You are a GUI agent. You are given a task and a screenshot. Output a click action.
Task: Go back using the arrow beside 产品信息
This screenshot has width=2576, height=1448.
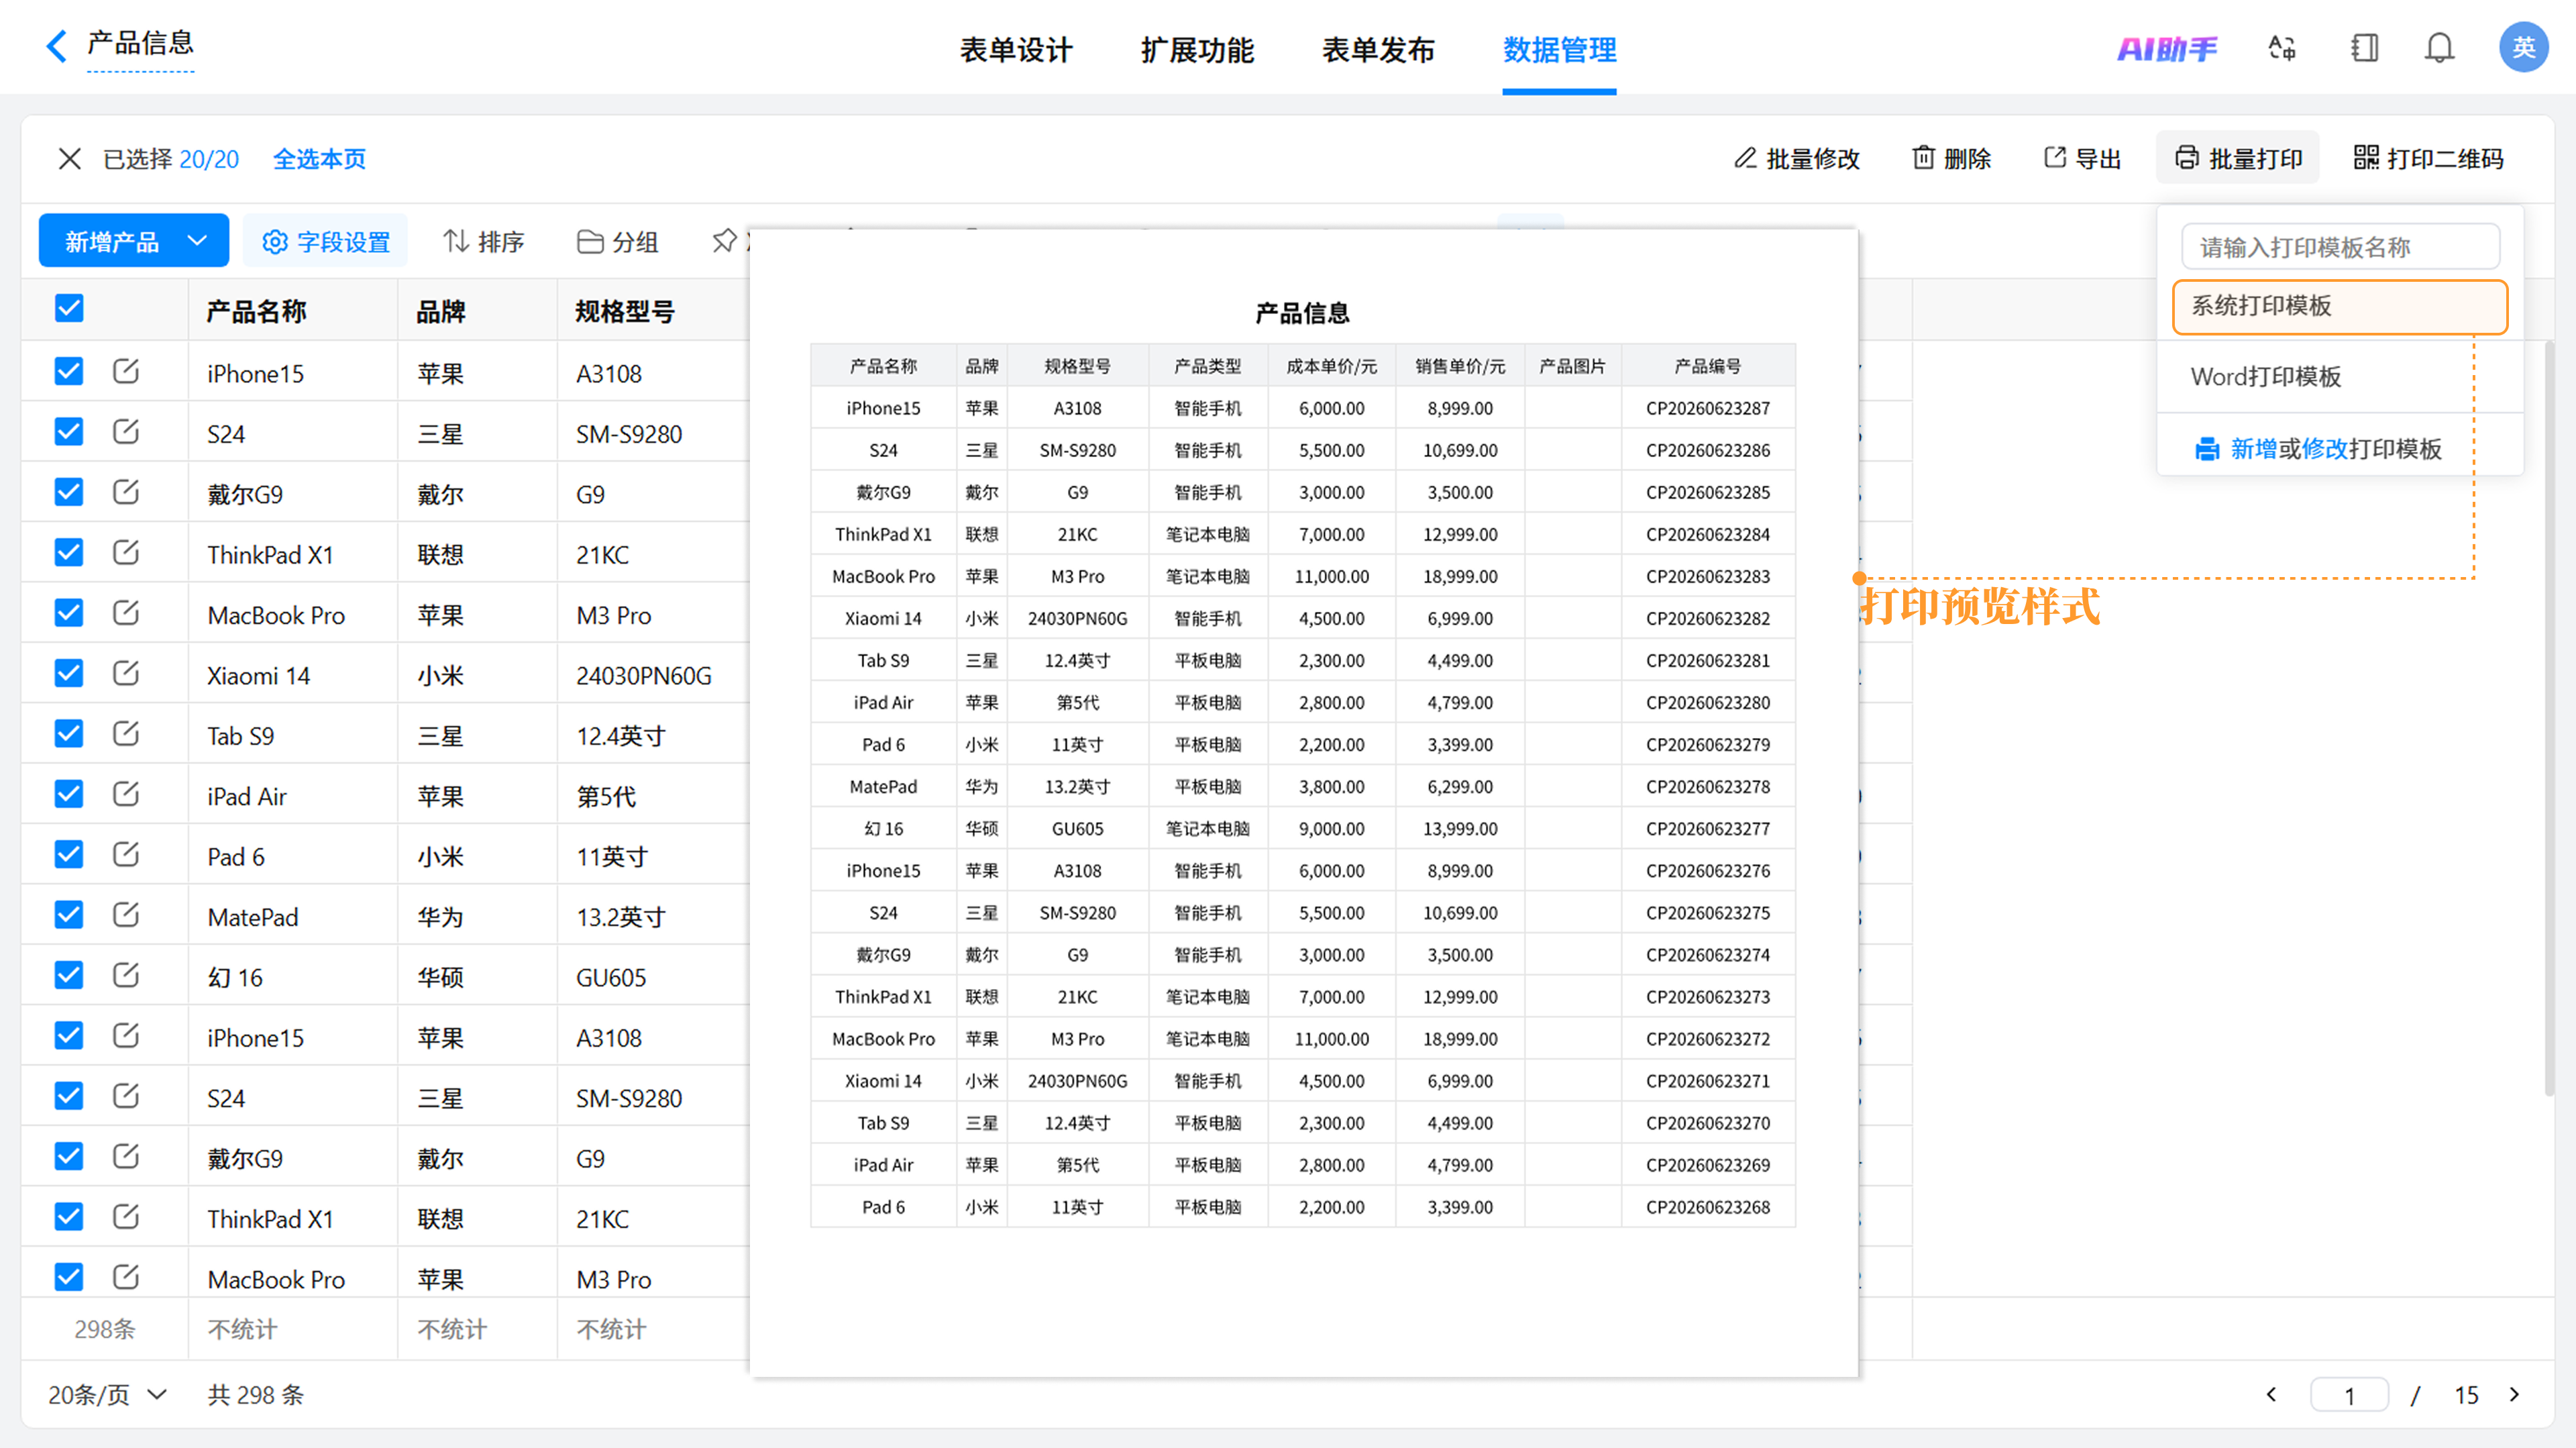[57, 45]
